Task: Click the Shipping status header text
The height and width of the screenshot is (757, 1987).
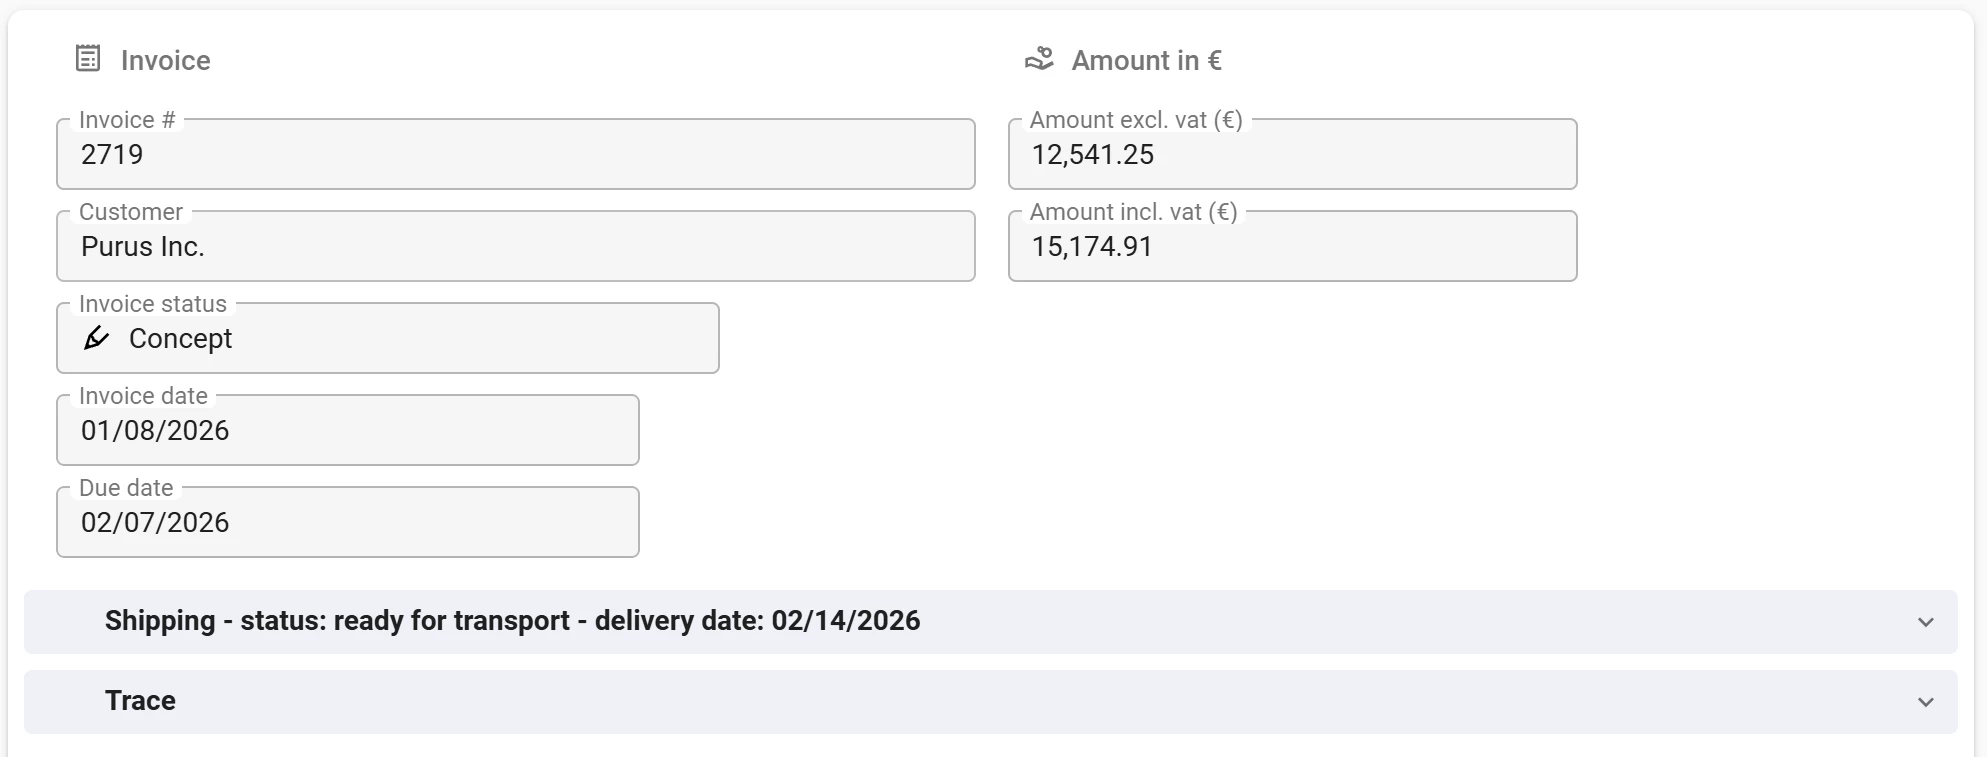Action: tap(512, 621)
